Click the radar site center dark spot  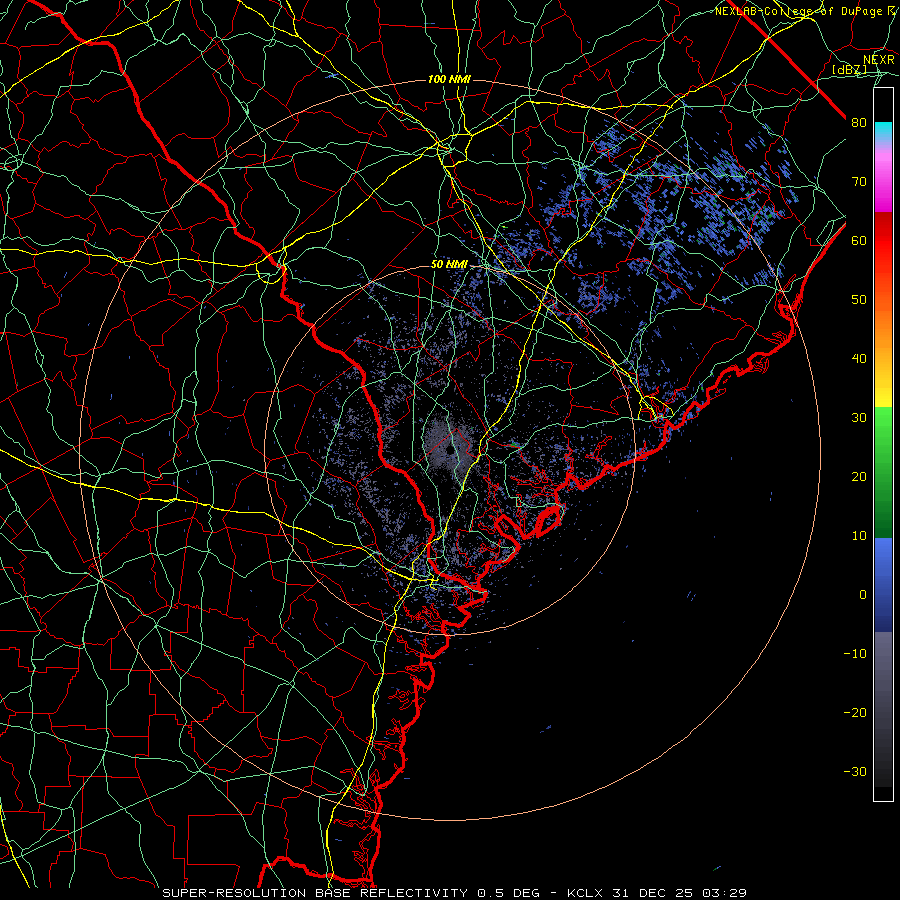450,451
